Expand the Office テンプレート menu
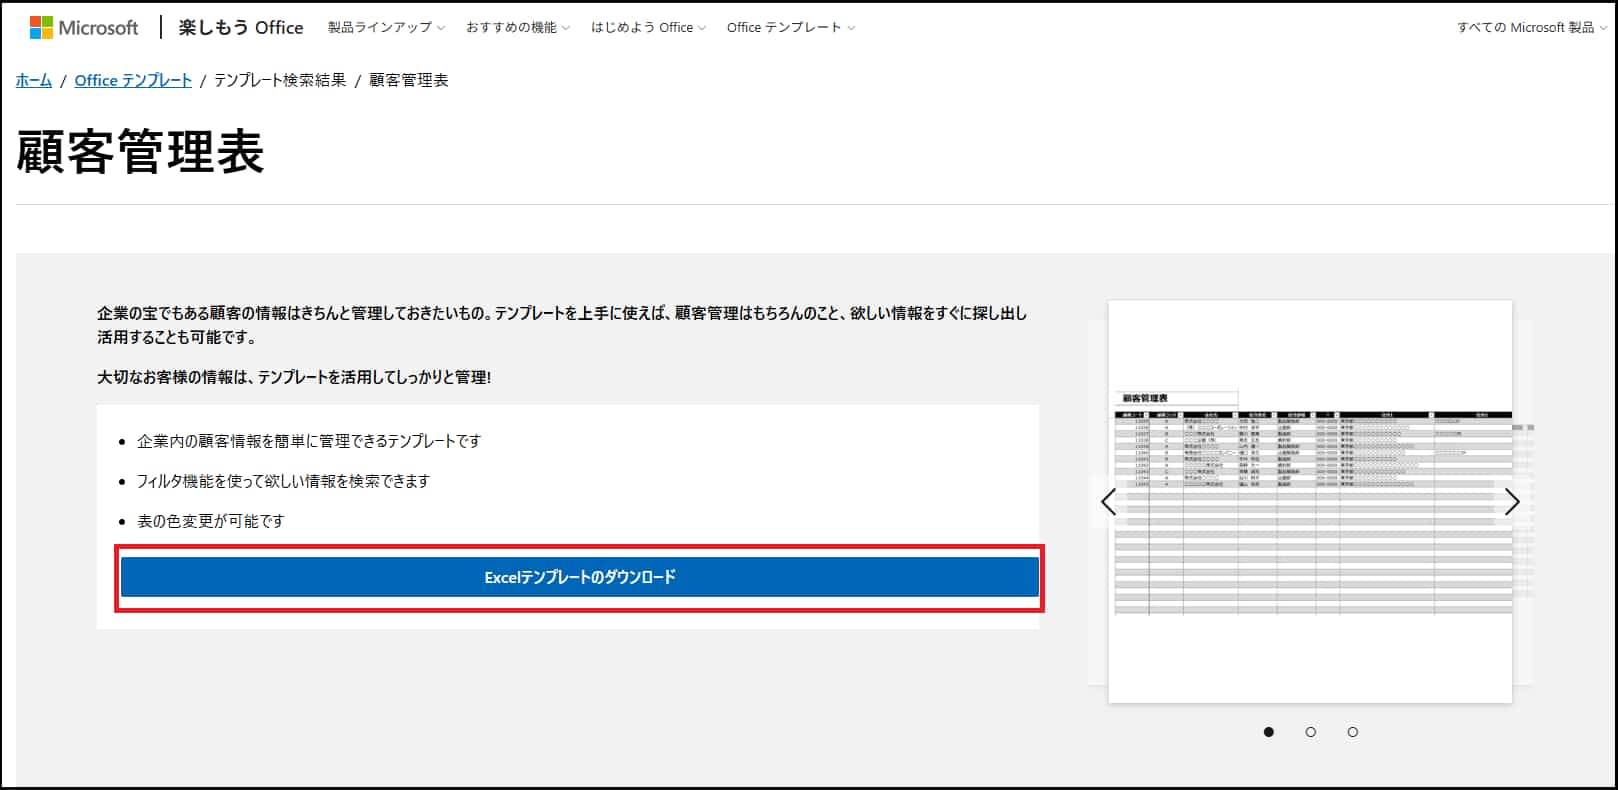Viewport: 1618px width, 790px height. [x=791, y=28]
